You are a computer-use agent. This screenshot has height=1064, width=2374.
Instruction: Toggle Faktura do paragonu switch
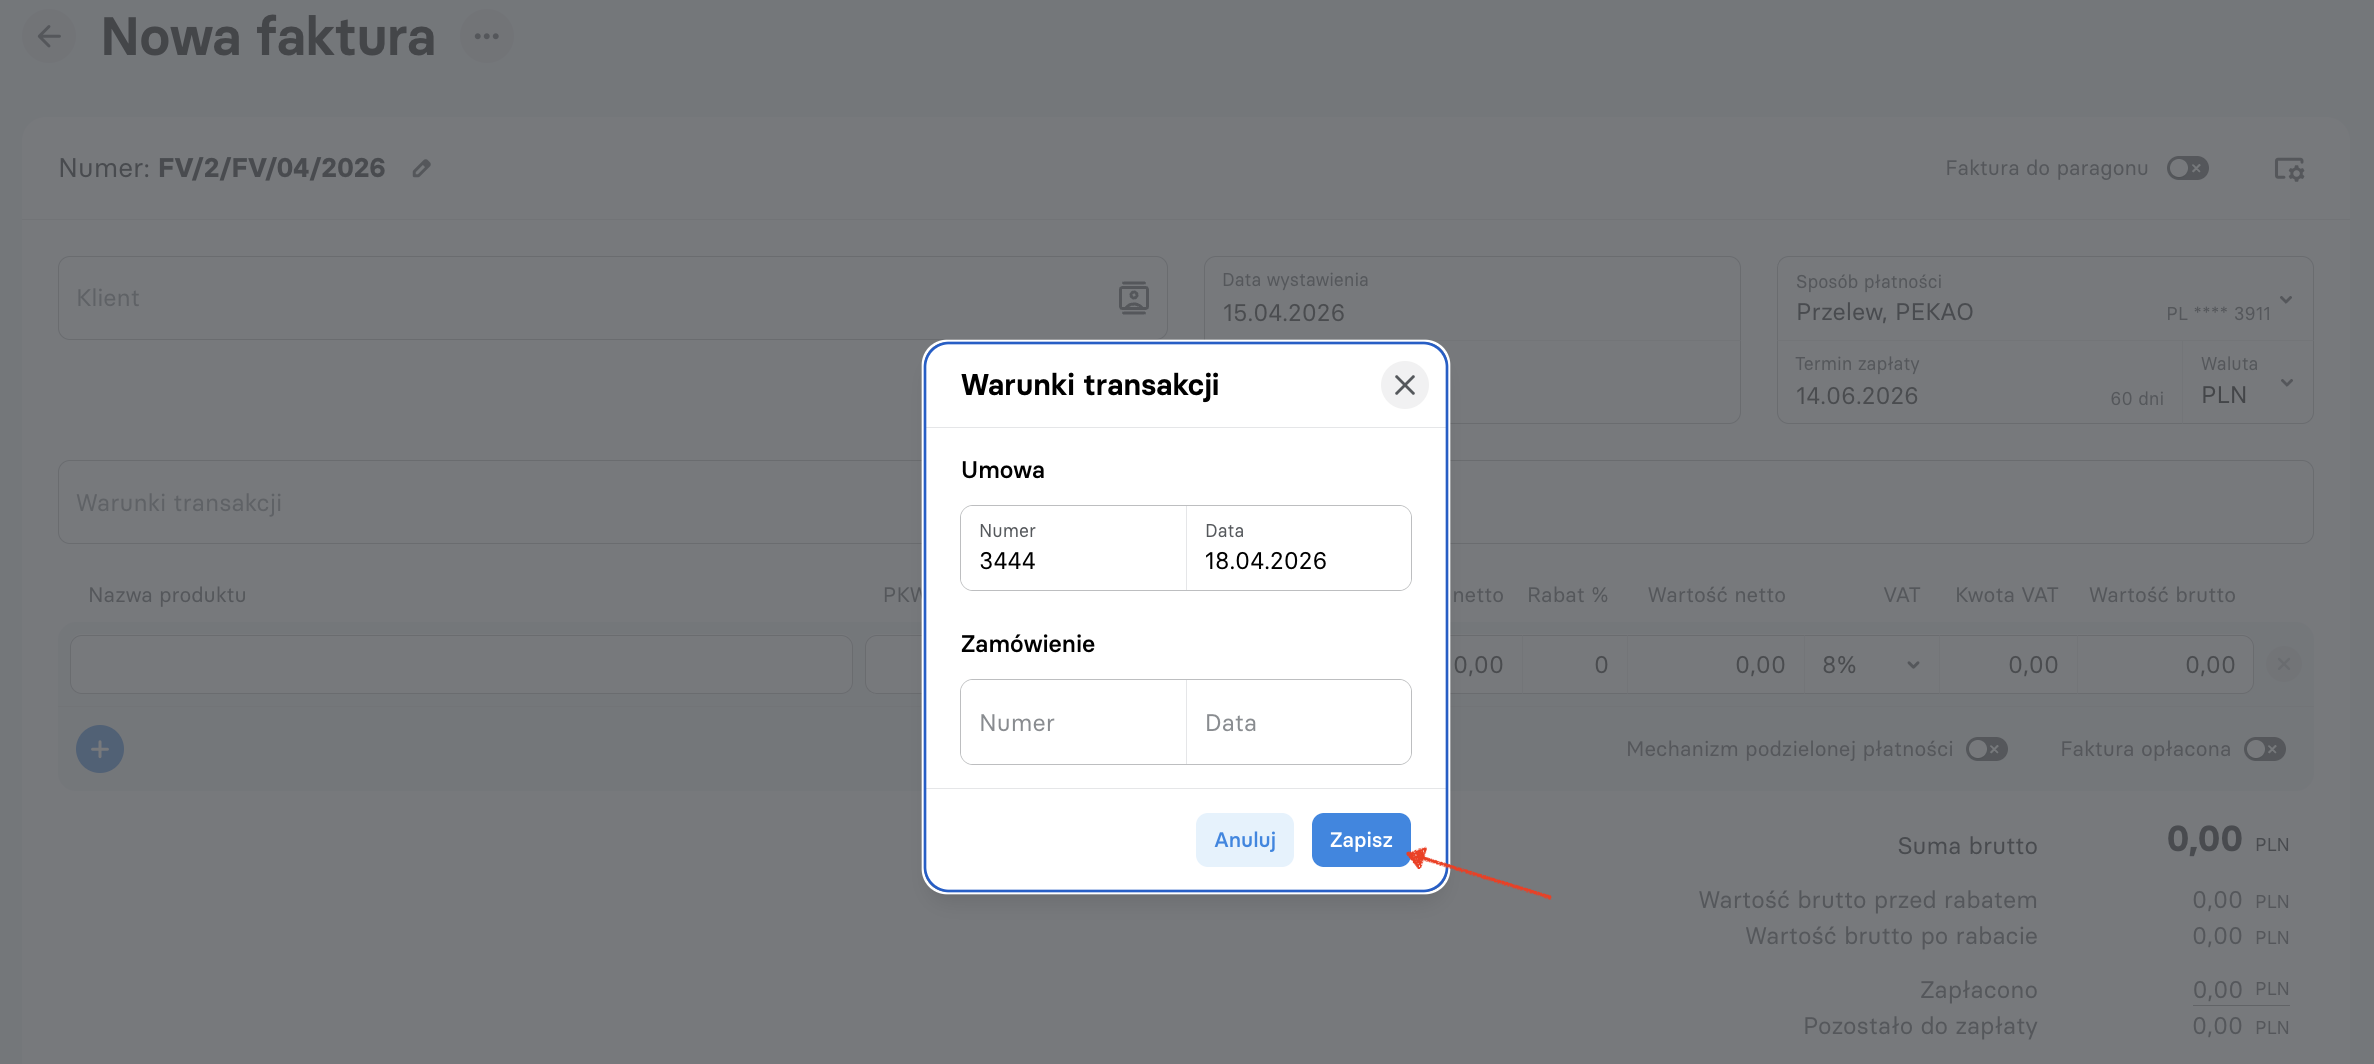click(2187, 168)
